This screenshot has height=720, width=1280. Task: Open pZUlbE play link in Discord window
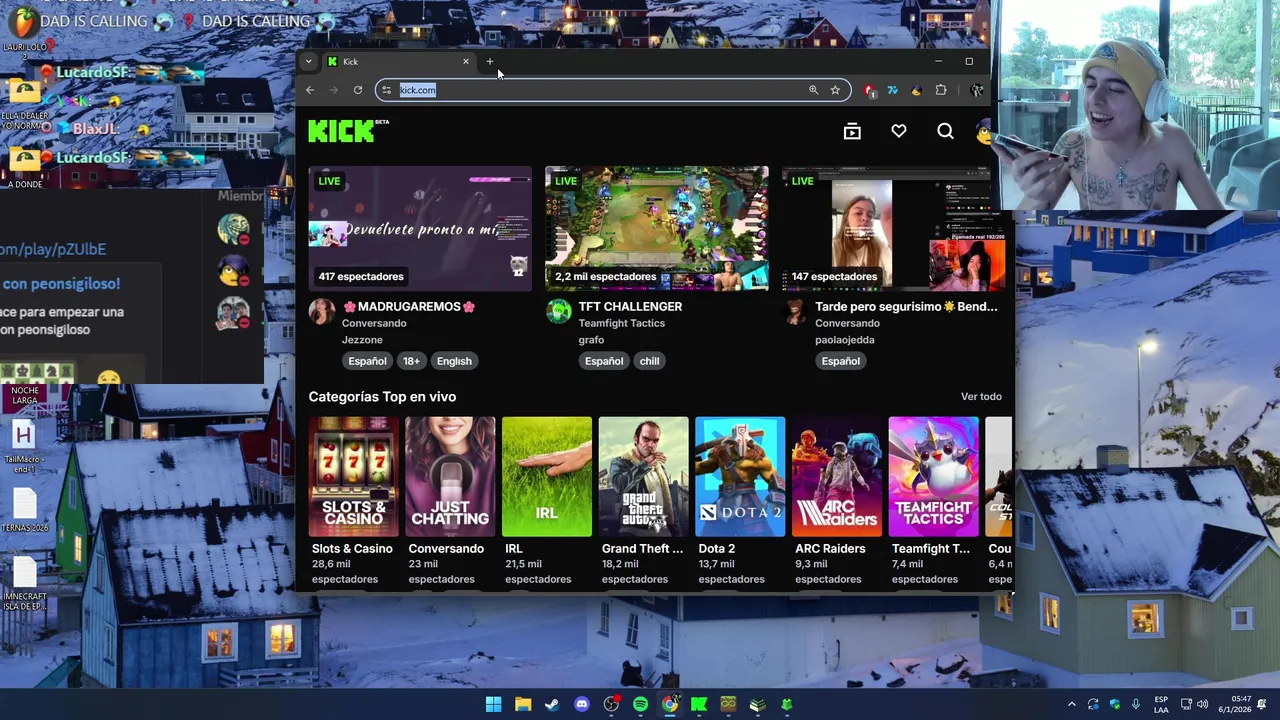pyautogui.click(x=53, y=249)
